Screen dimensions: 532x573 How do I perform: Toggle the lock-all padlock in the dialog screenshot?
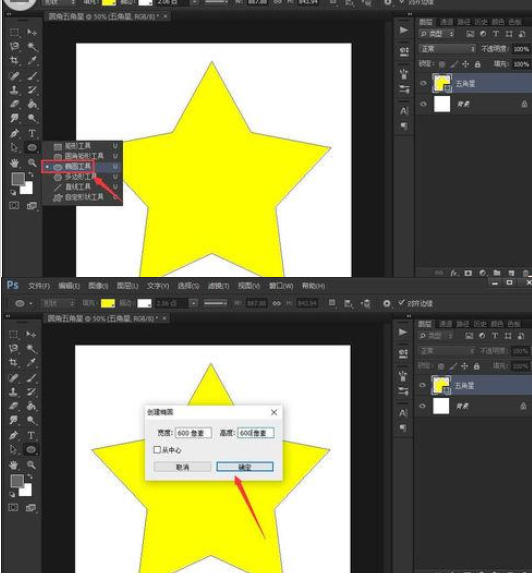pos(476,366)
